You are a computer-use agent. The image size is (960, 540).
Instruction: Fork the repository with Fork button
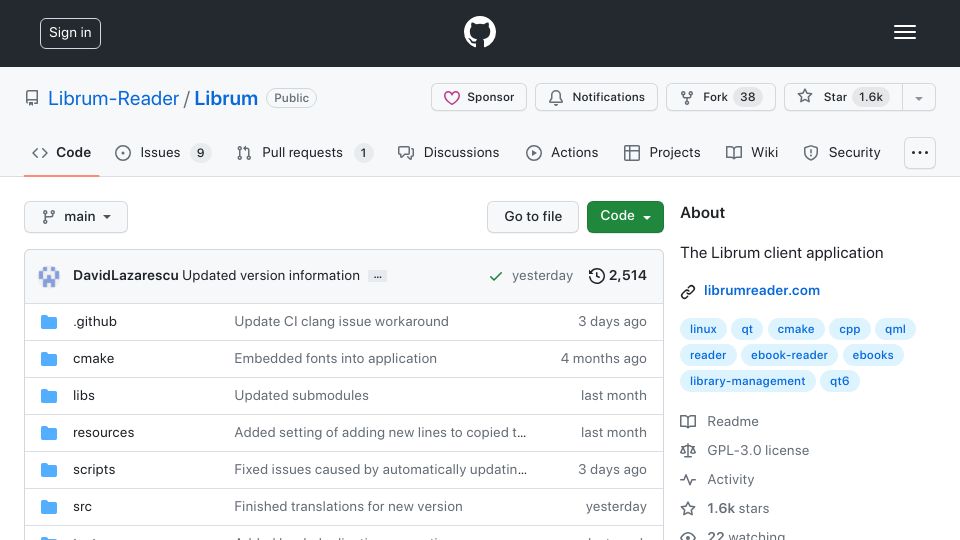[721, 97]
